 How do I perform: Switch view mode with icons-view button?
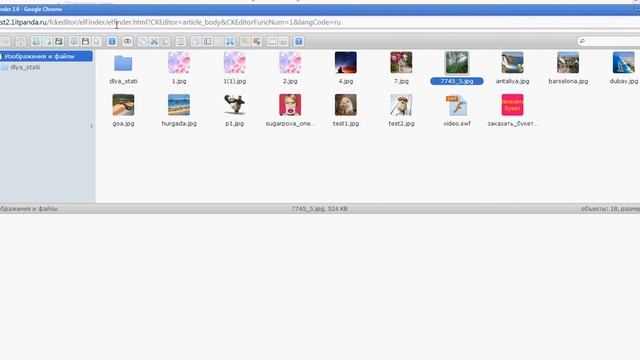tap(272, 41)
